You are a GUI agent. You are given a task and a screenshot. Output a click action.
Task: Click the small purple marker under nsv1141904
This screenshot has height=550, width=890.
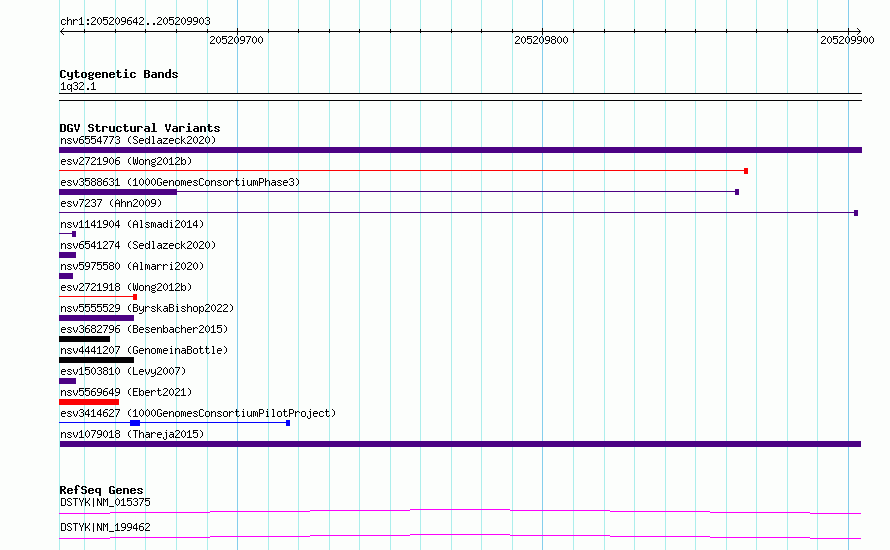click(x=74, y=234)
